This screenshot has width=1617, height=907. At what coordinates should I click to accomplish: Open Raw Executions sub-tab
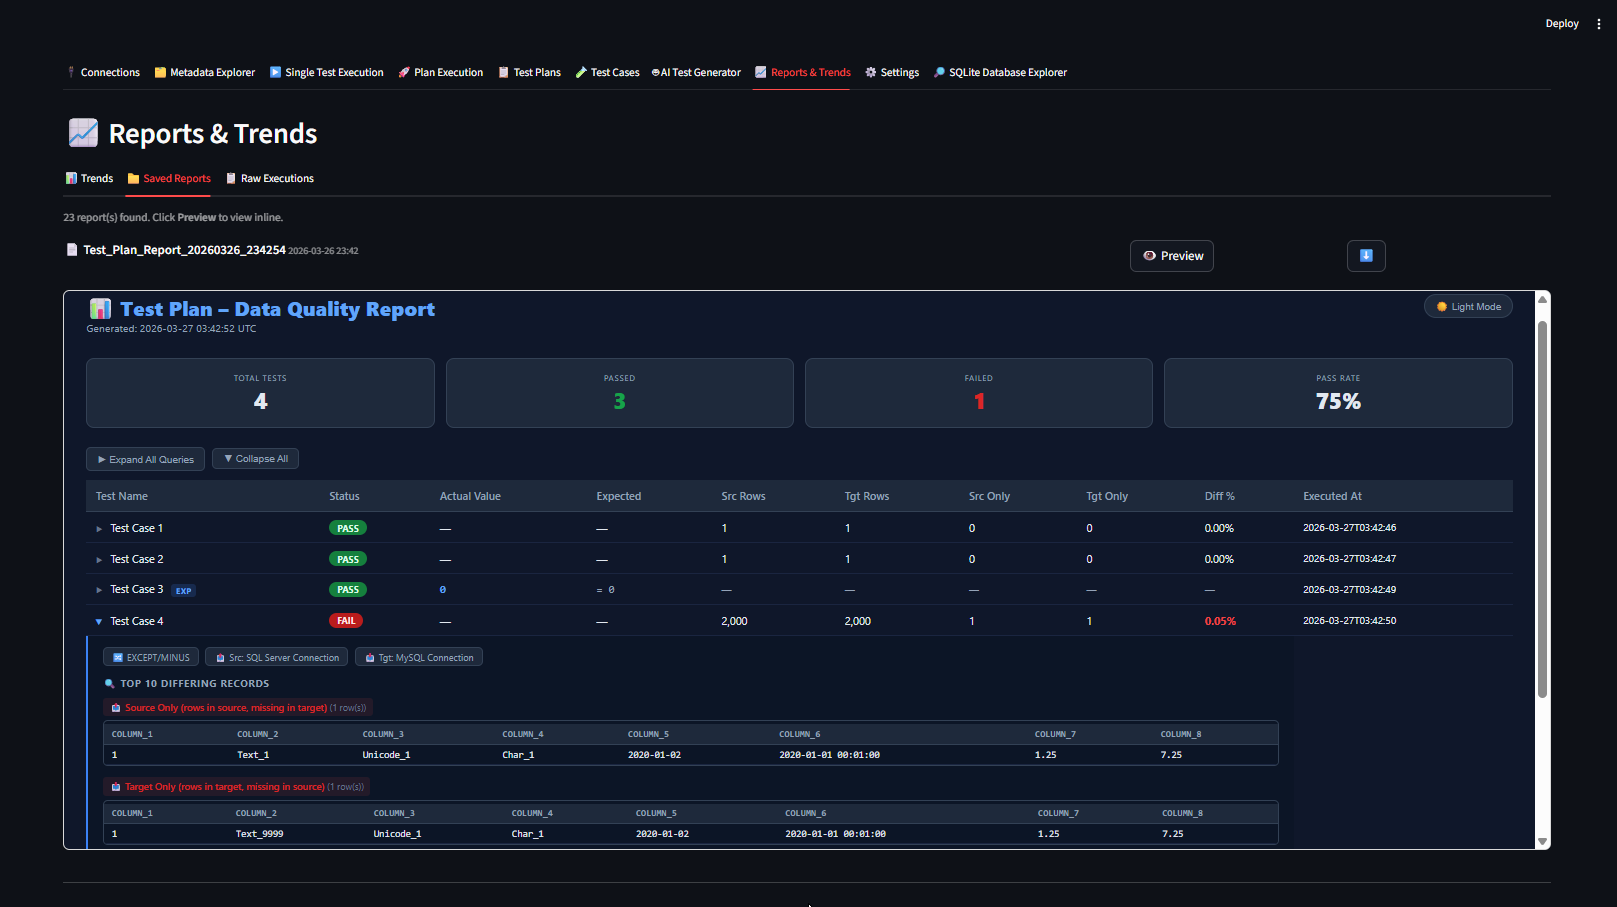click(270, 178)
